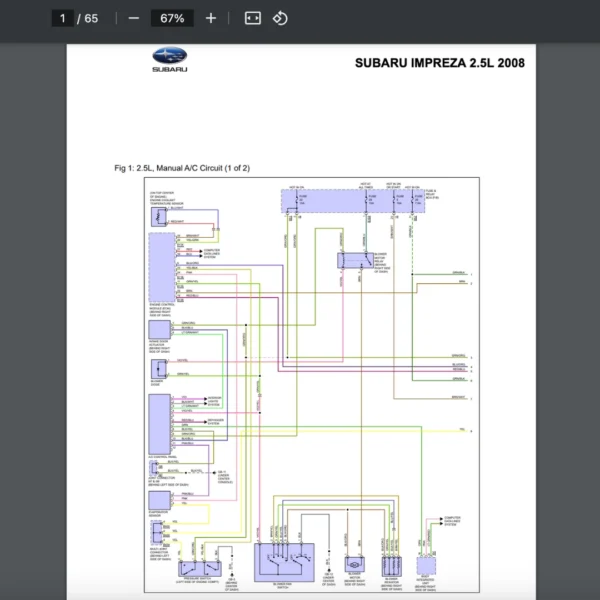Click the engine control module block
This screenshot has height=600, width=600.
162,267
